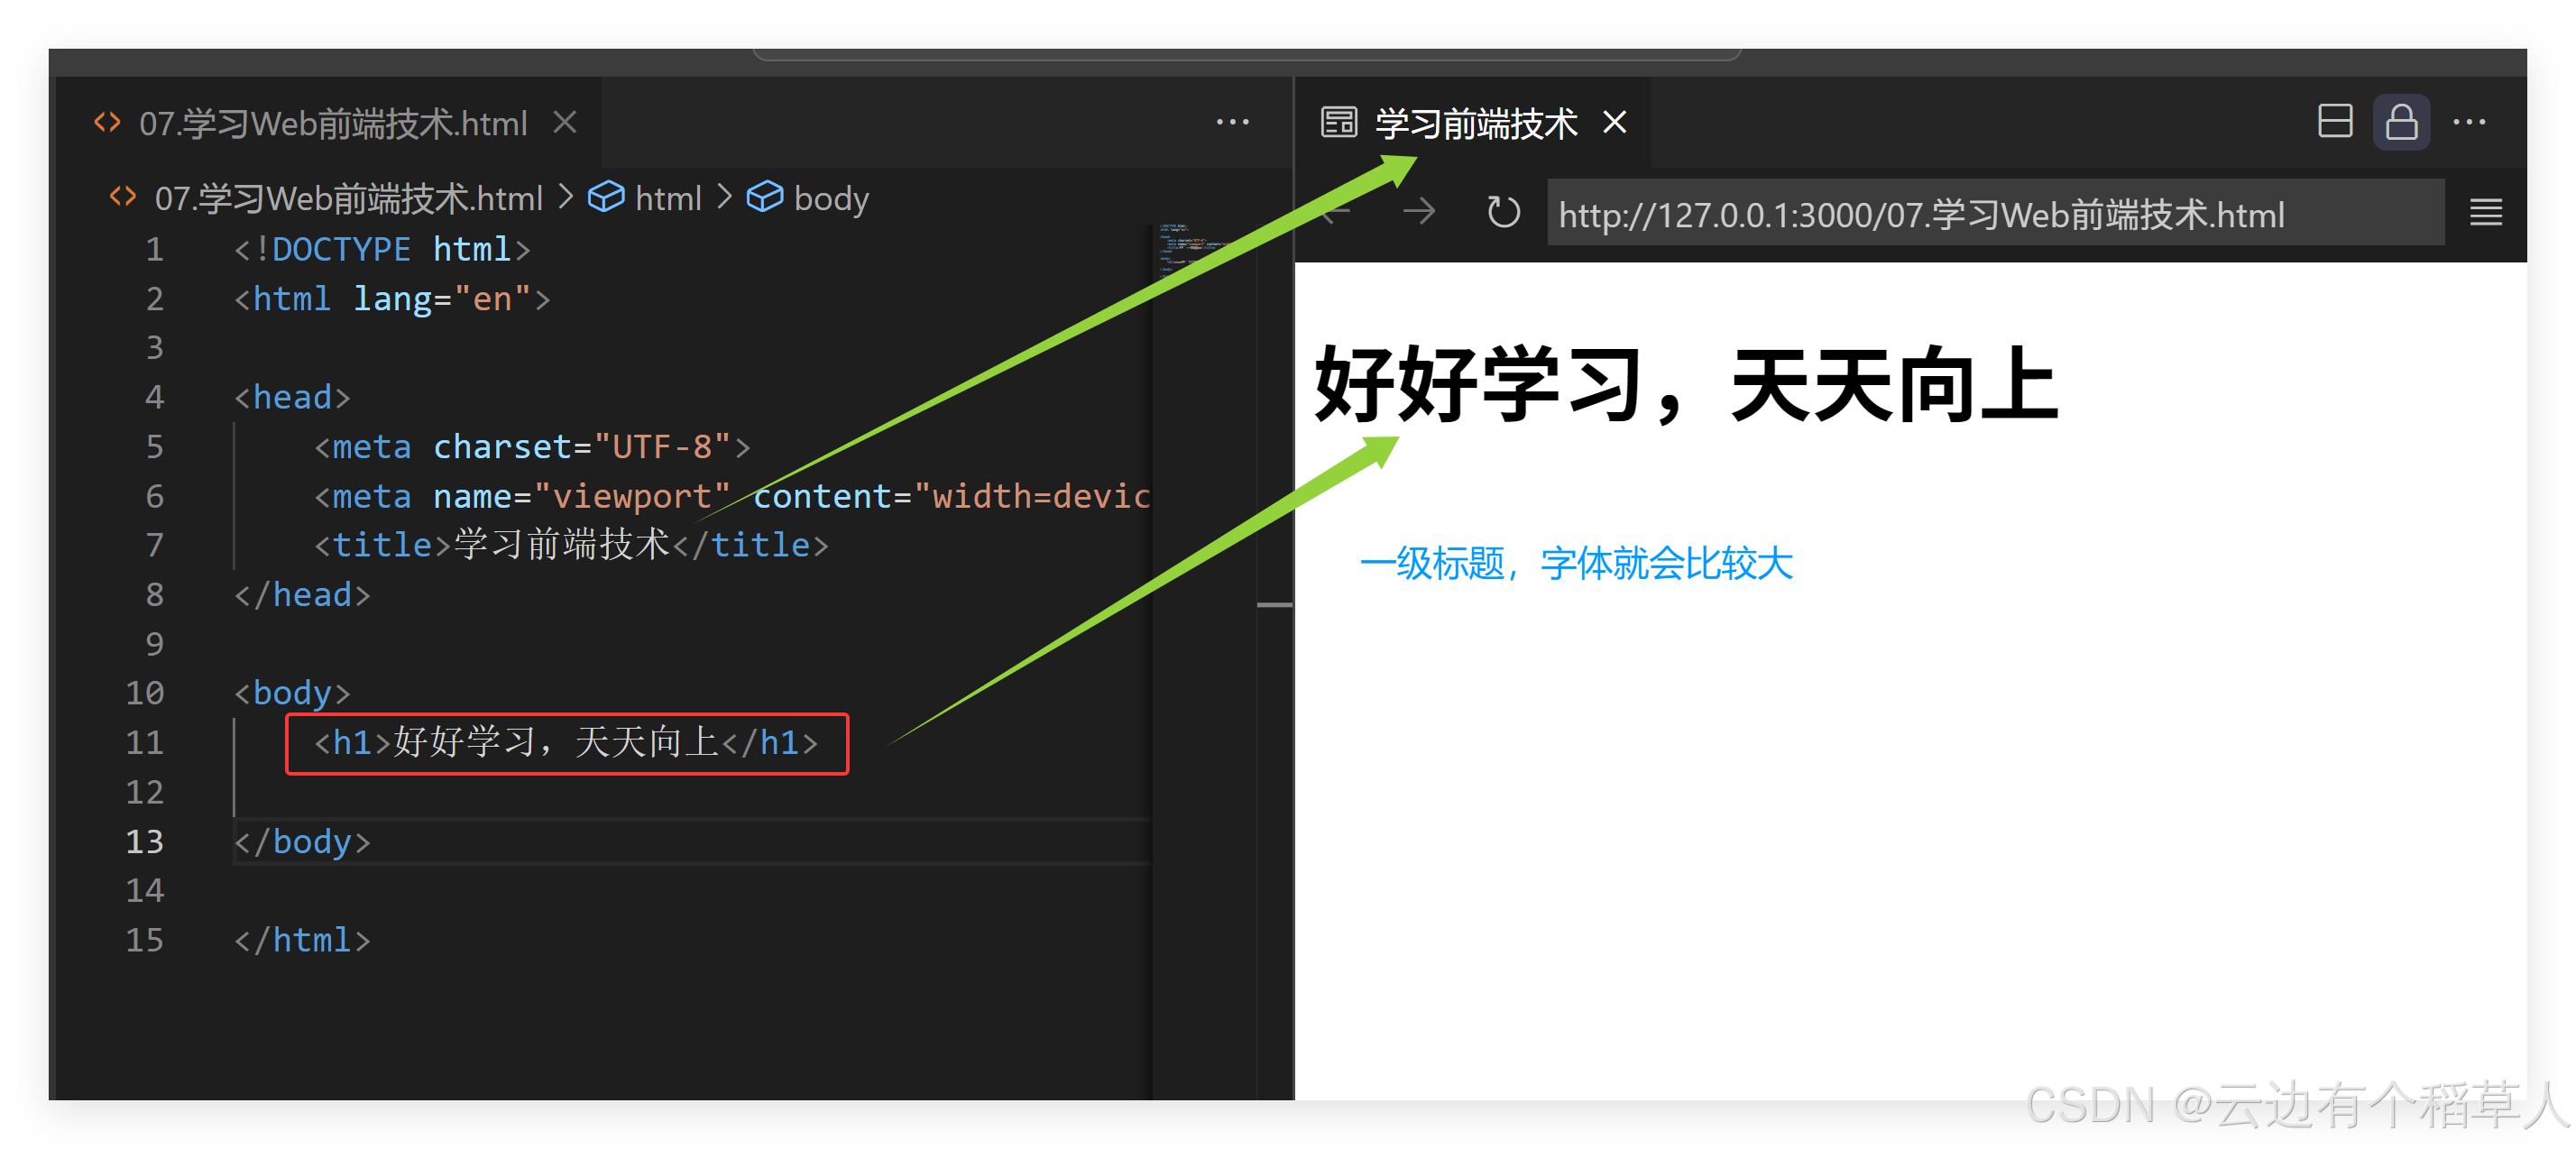The image size is (2576, 1149).
Task: Click the split editor layout icon
Action: click(x=2334, y=122)
